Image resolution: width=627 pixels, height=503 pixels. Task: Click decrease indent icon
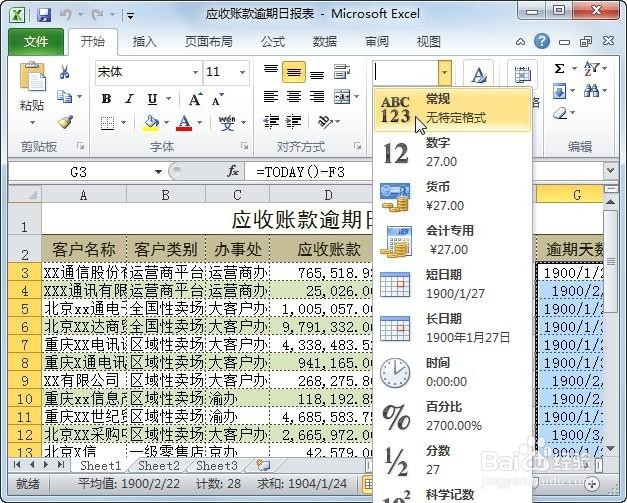271,121
